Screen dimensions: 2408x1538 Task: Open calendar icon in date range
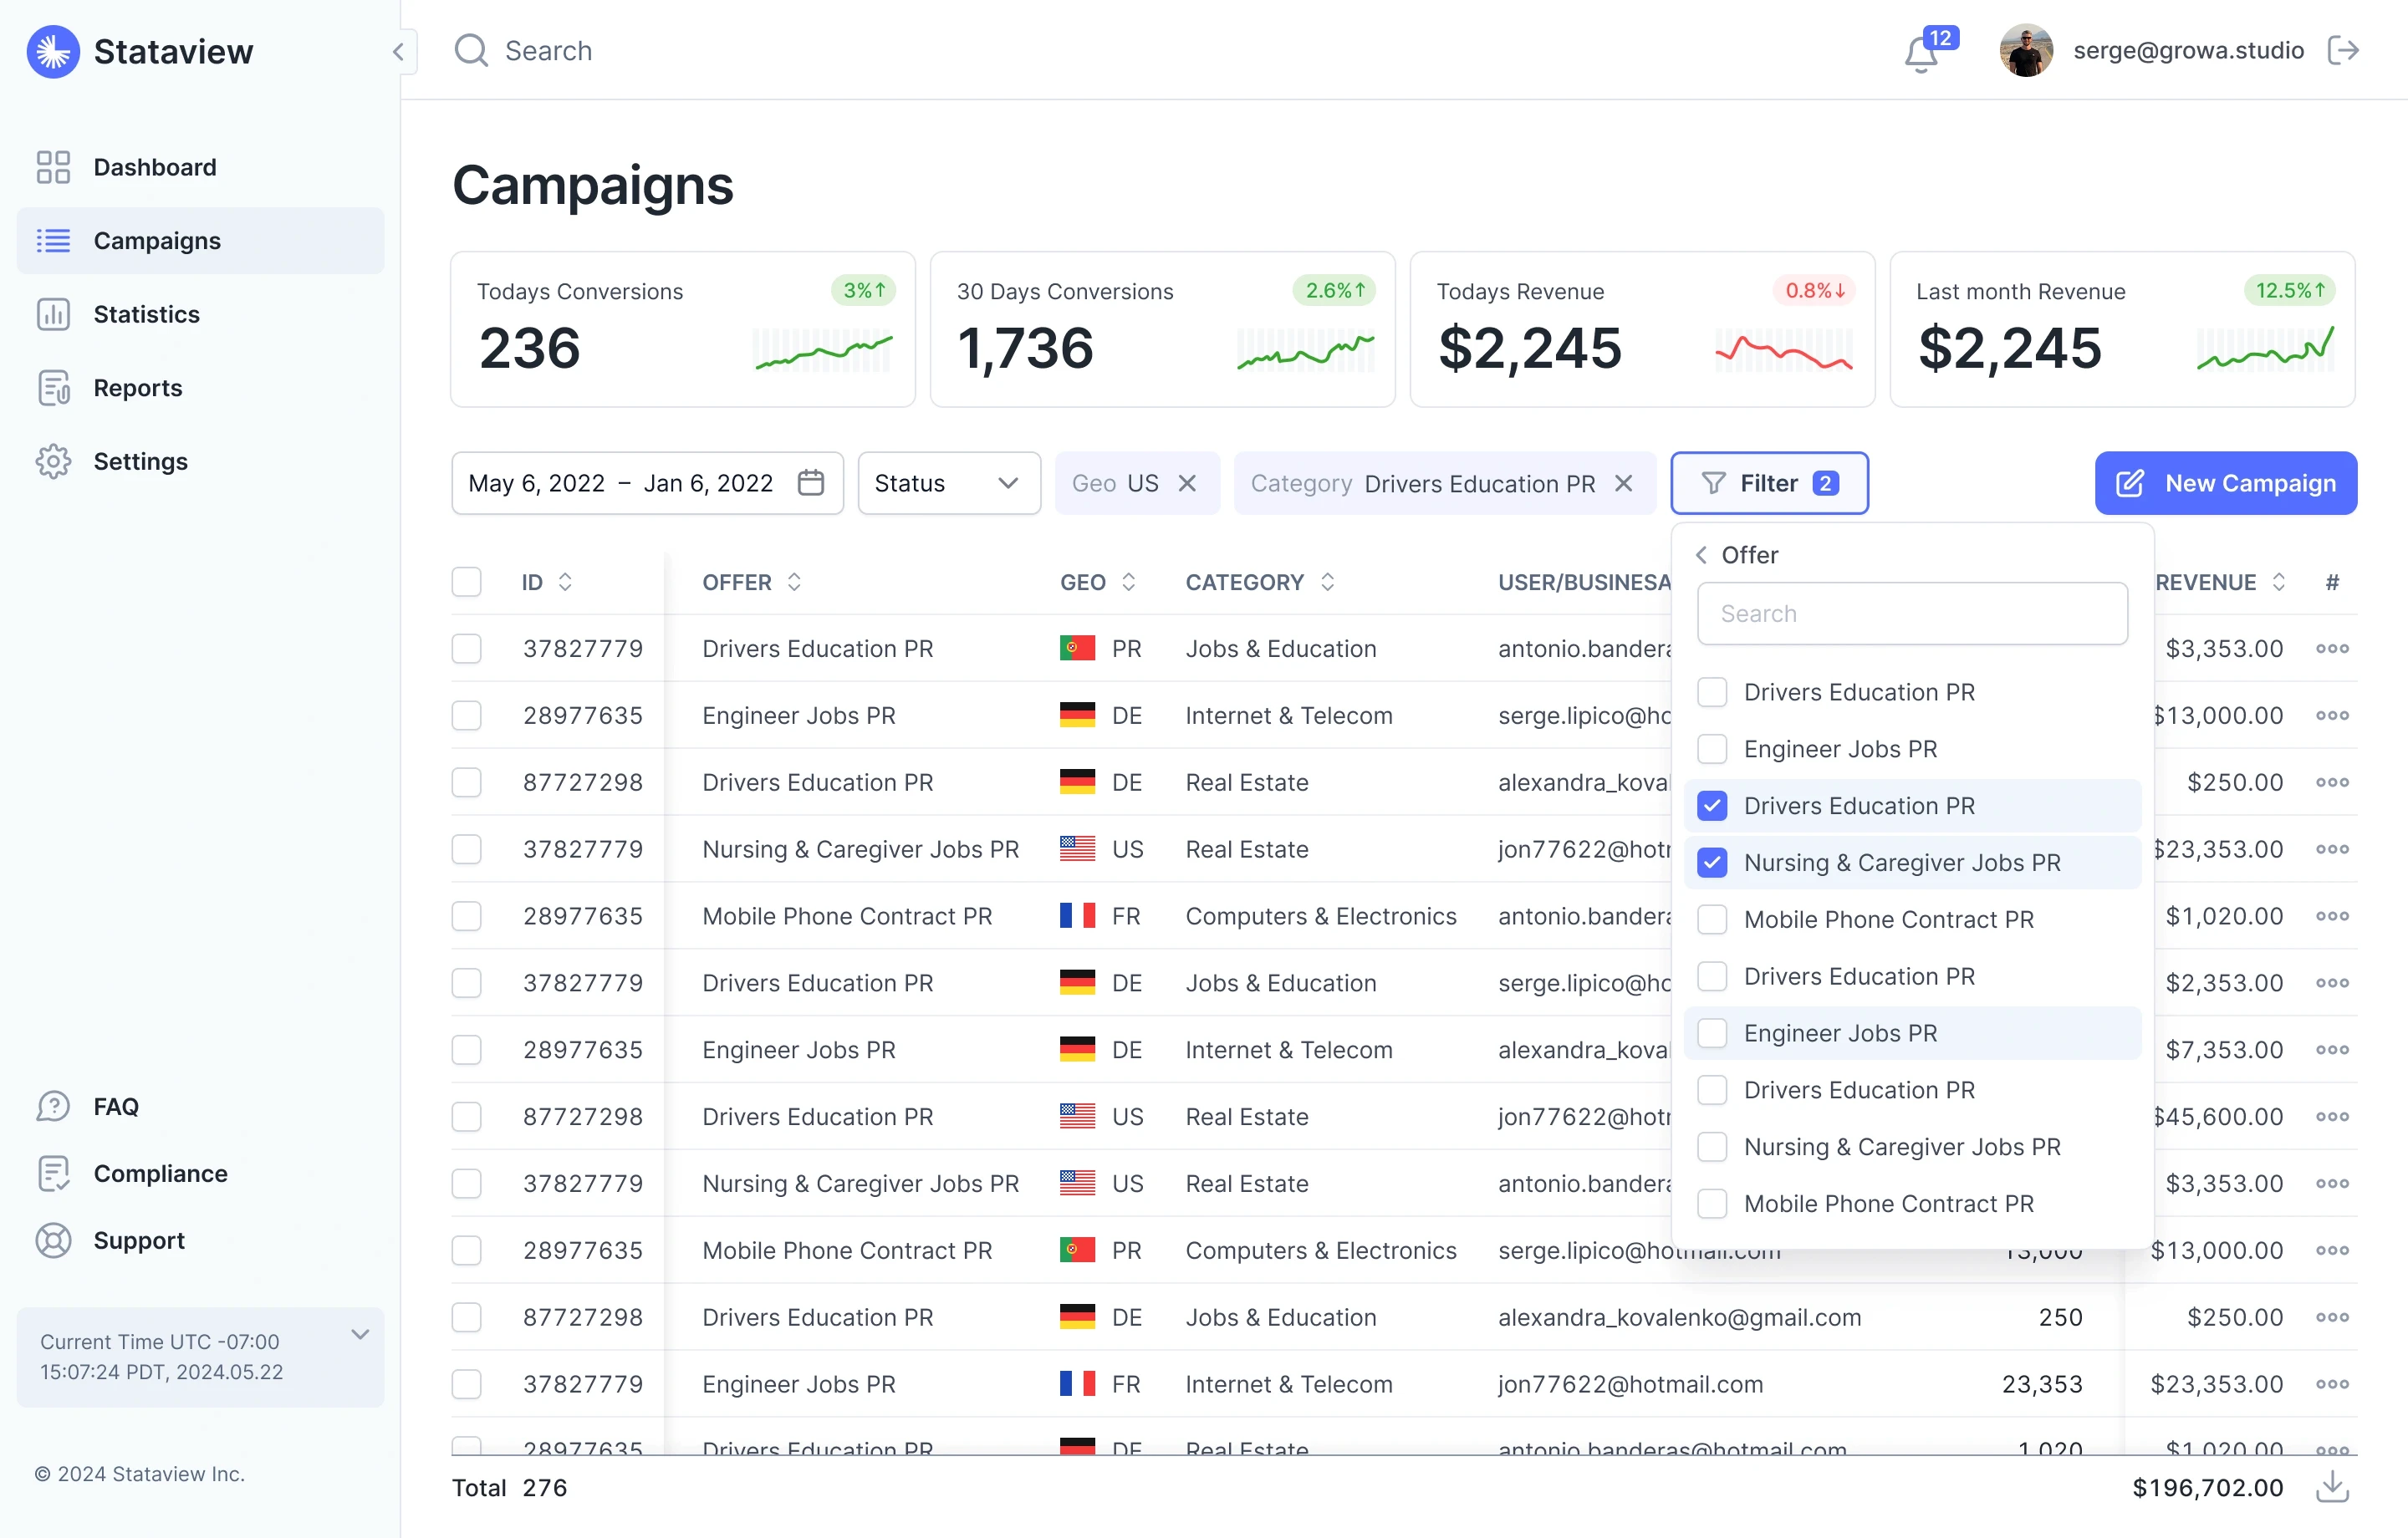coord(811,483)
